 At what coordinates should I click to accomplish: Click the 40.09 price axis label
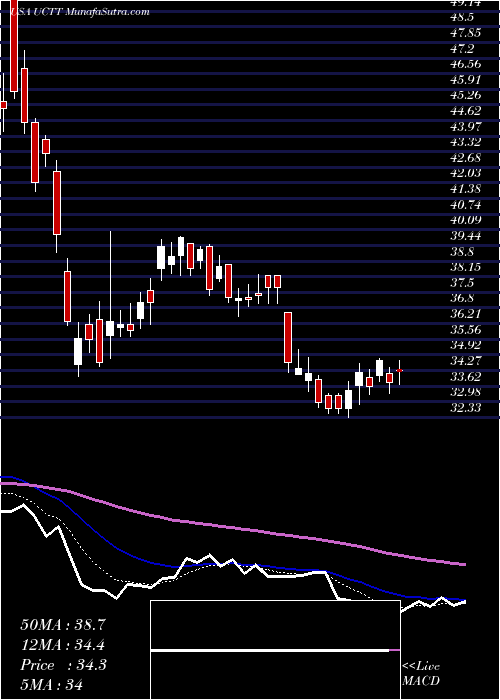point(466,221)
